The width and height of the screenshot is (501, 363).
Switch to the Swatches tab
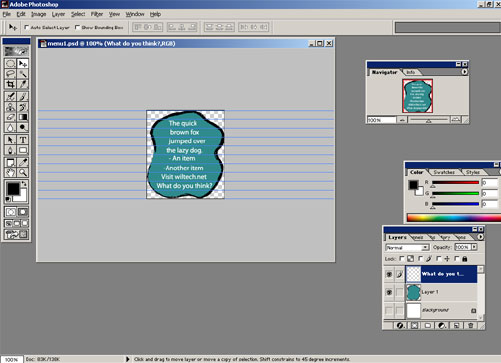pyautogui.click(x=444, y=172)
